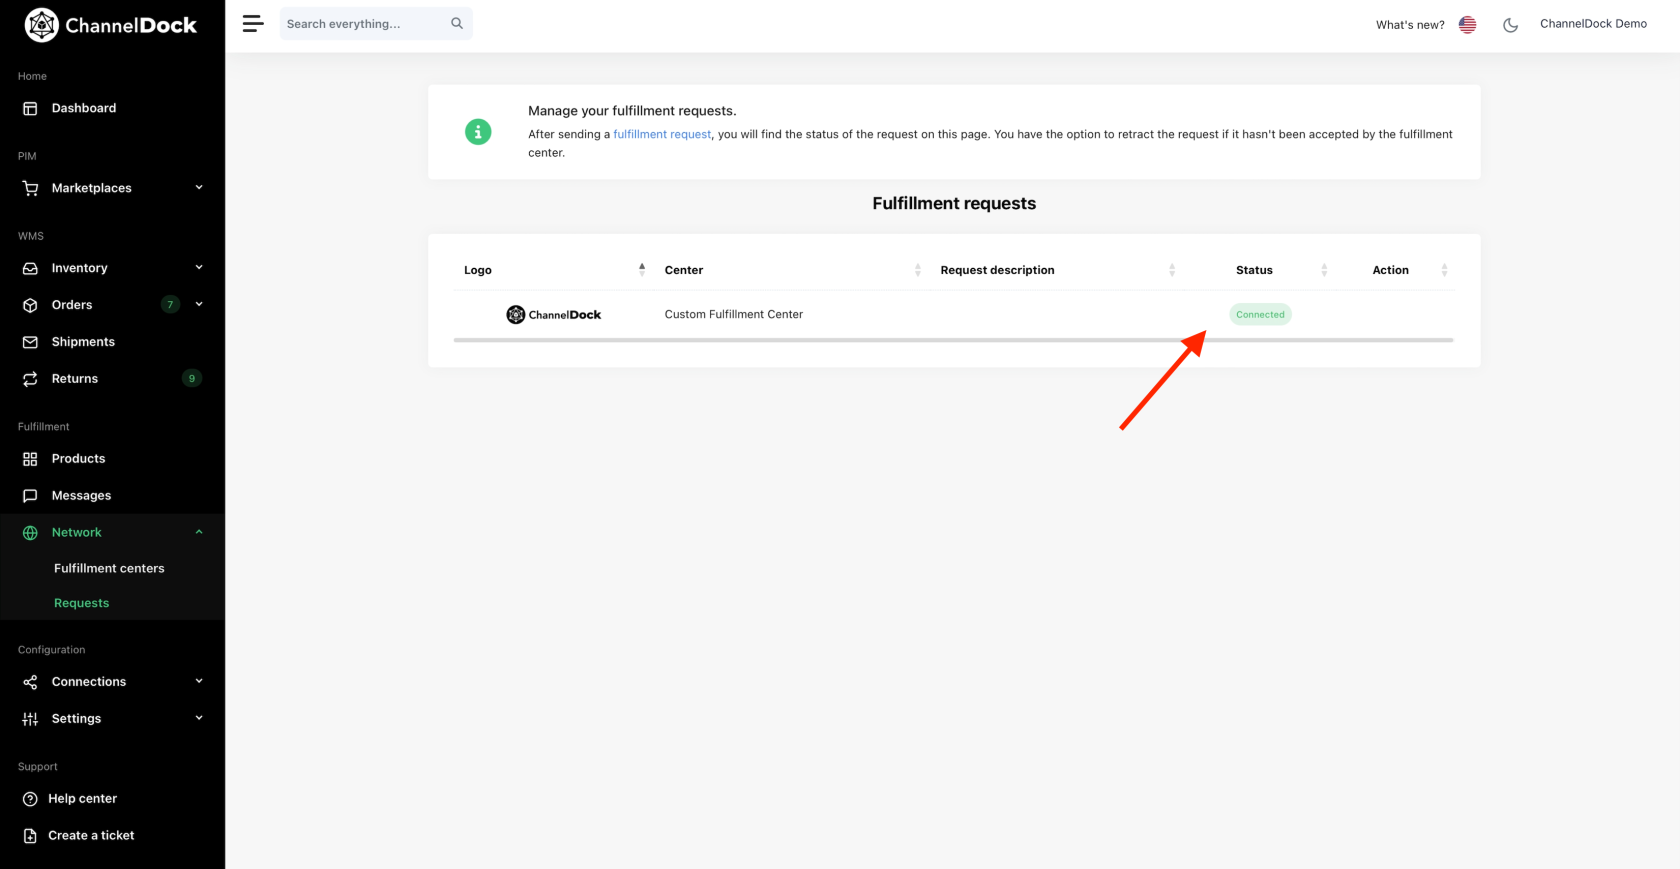Sort table by Action column arrows
This screenshot has height=869, width=1680.
(1444, 270)
